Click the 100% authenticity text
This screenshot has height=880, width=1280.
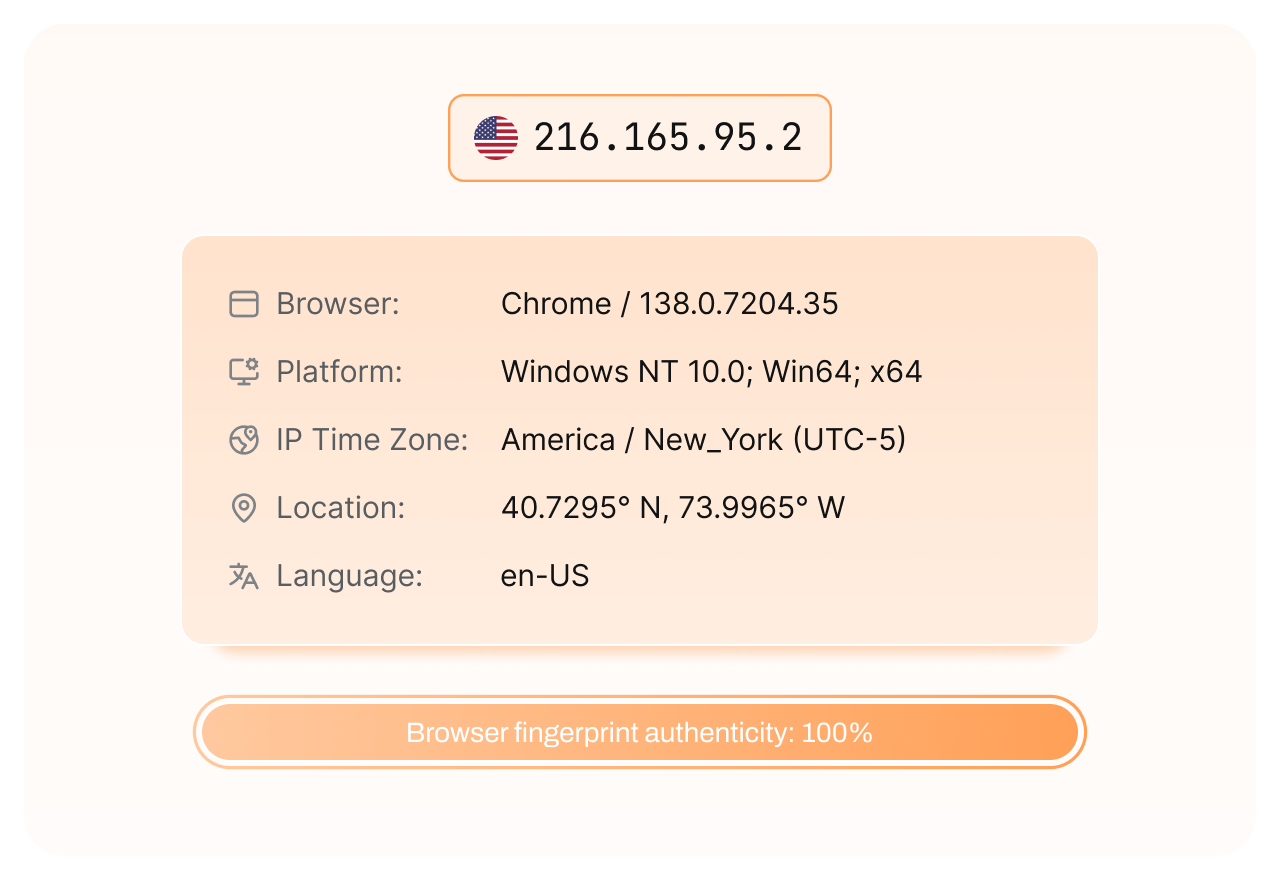point(837,733)
